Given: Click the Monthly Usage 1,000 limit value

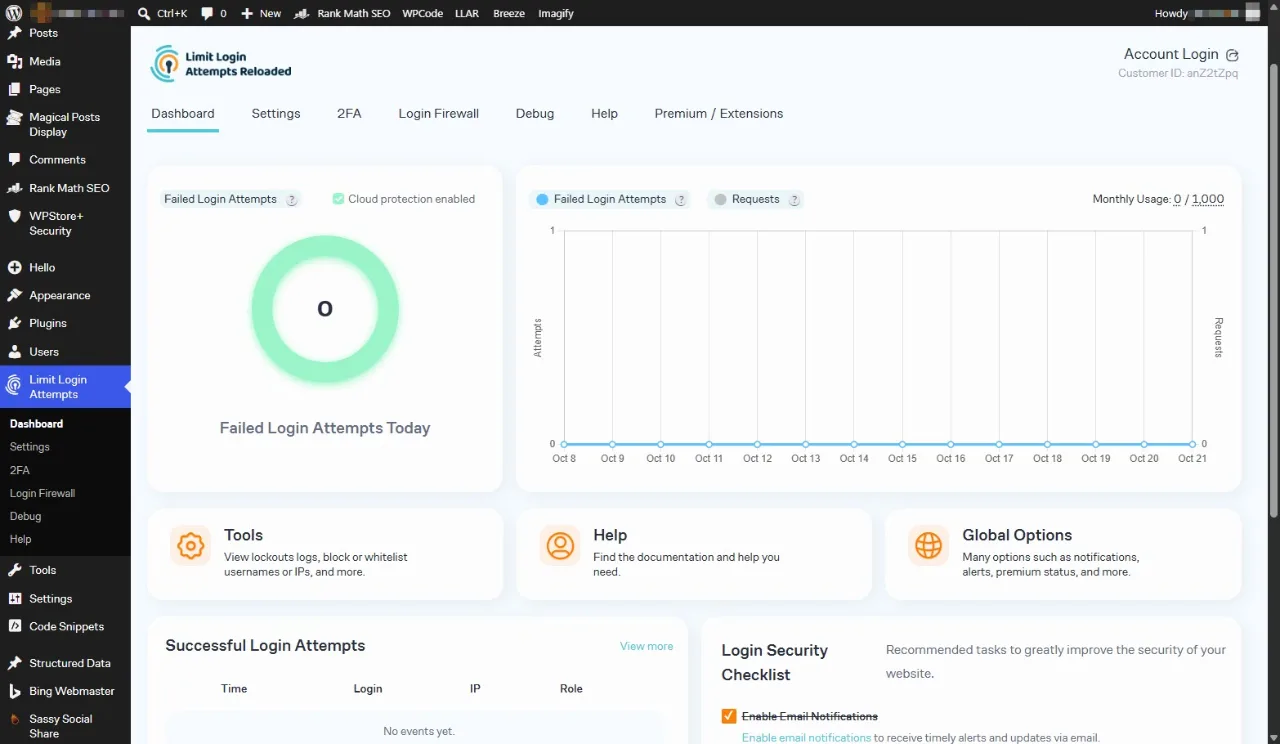Looking at the screenshot, I should tap(1208, 199).
